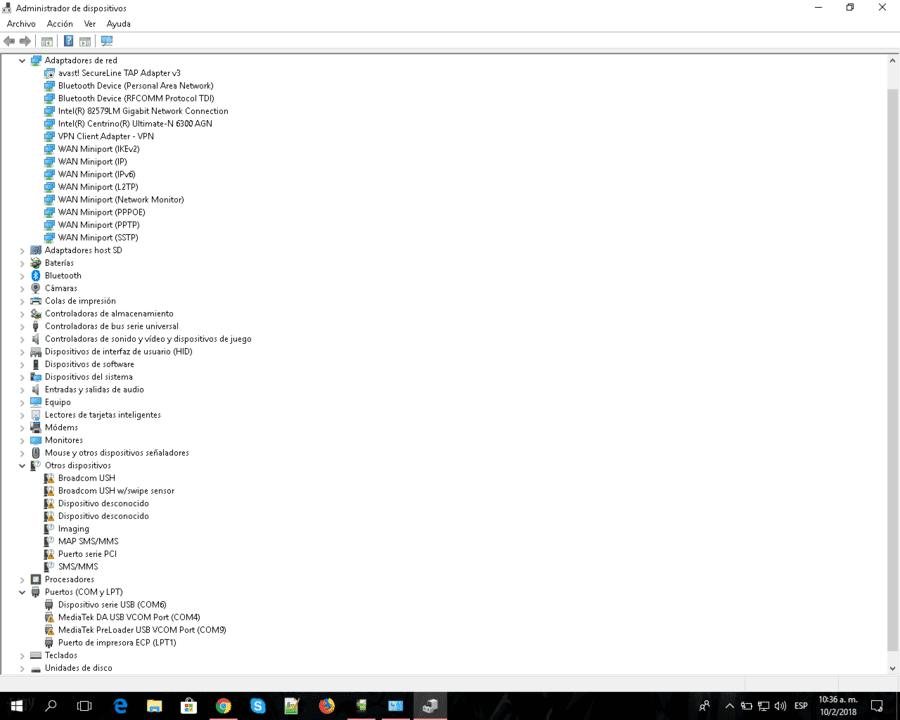This screenshot has height=720, width=900.
Task: Click the Imaging unknown device icon
Action: click(x=49, y=528)
